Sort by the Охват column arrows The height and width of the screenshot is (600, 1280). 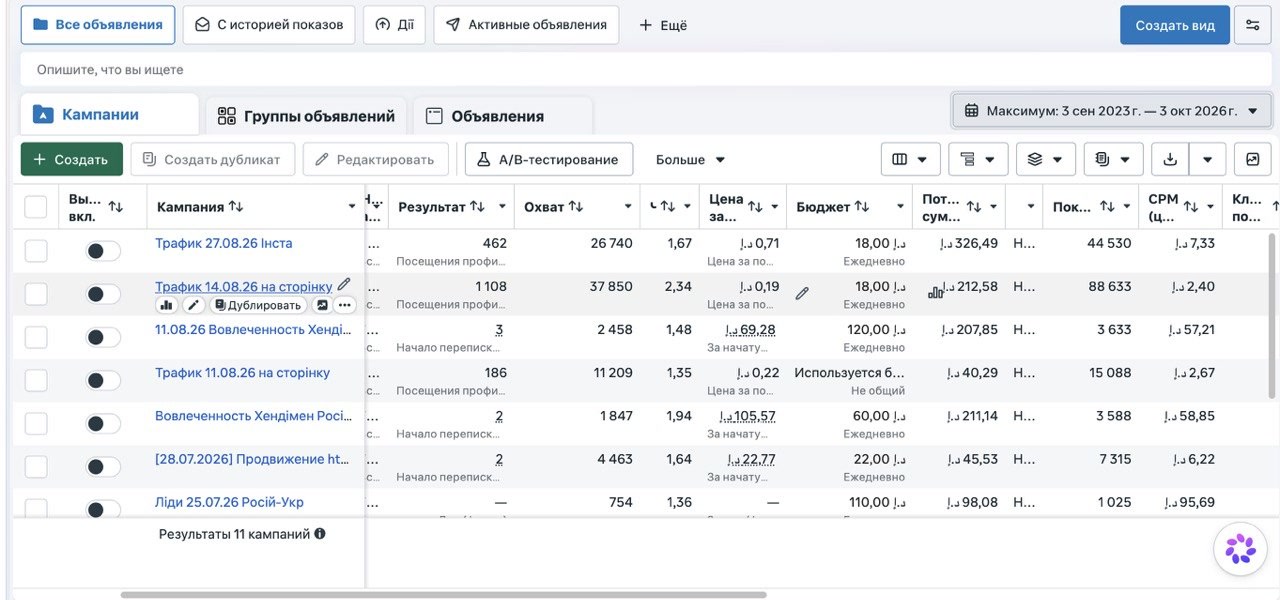click(x=576, y=207)
